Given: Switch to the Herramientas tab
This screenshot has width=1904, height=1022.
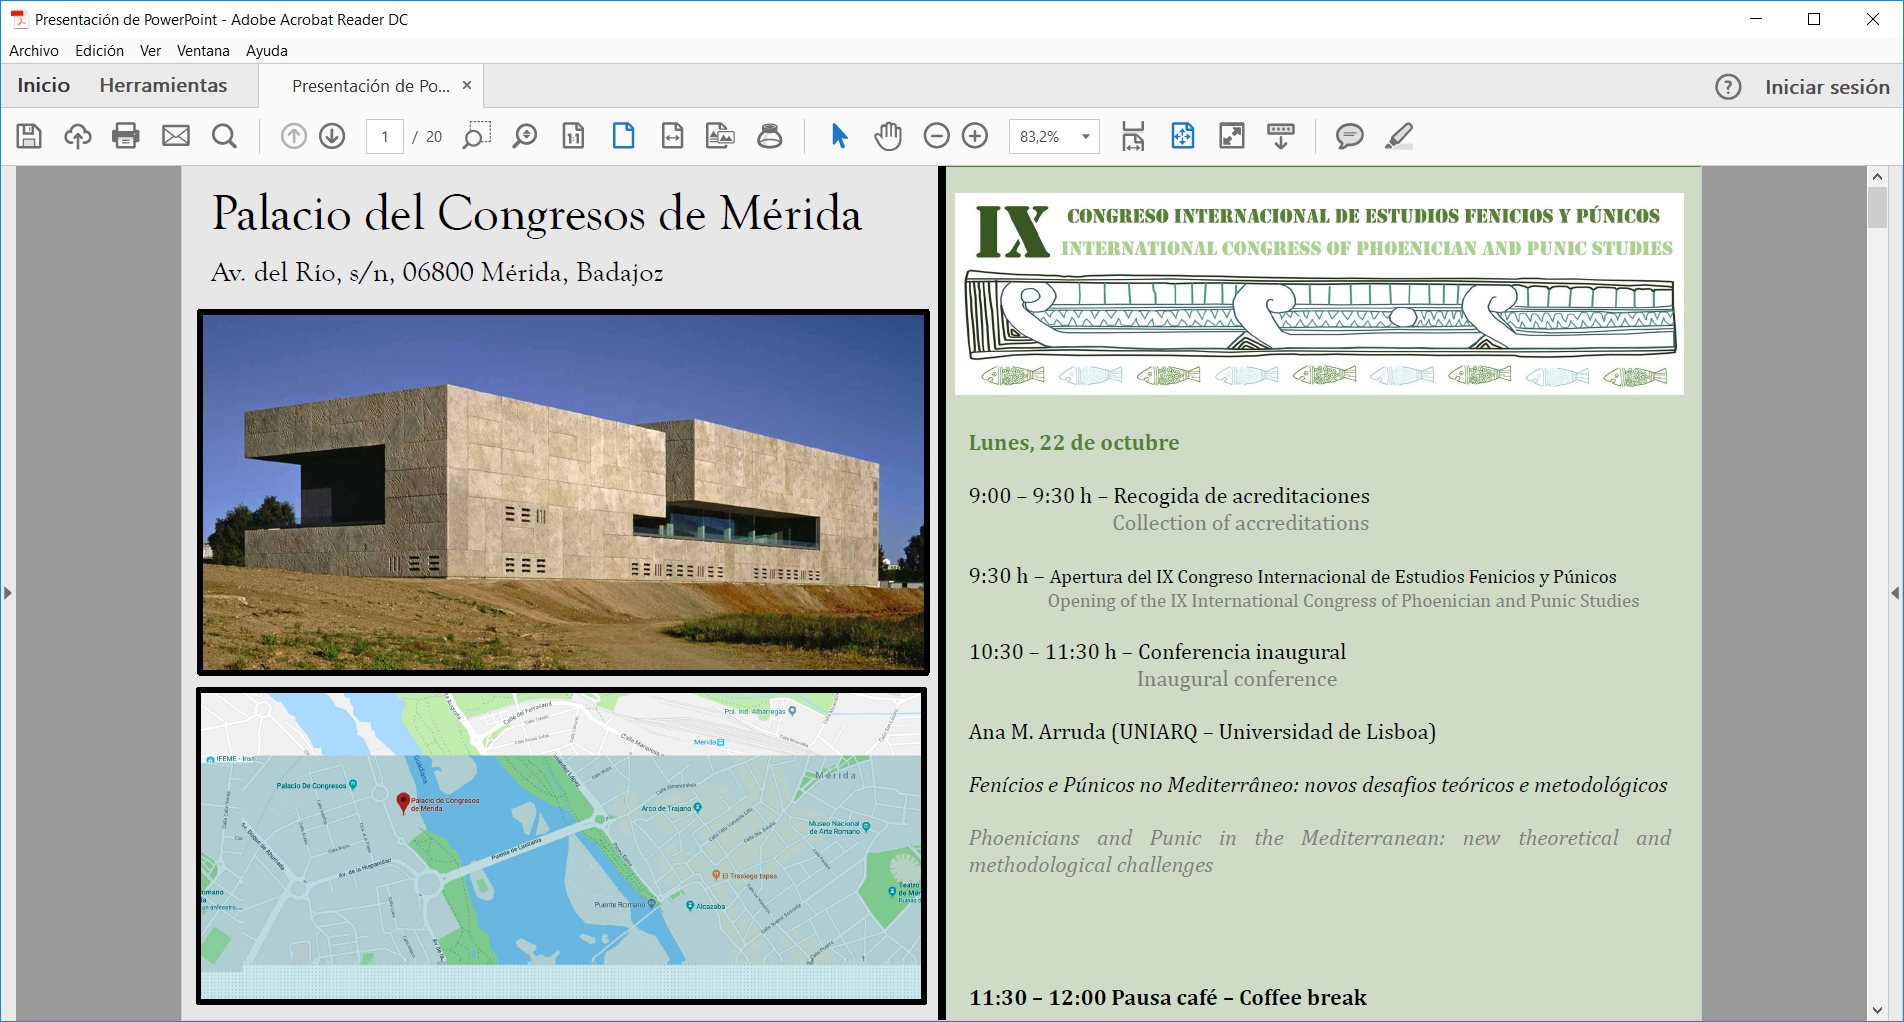Looking at the screenshot, I should point(163,86).
